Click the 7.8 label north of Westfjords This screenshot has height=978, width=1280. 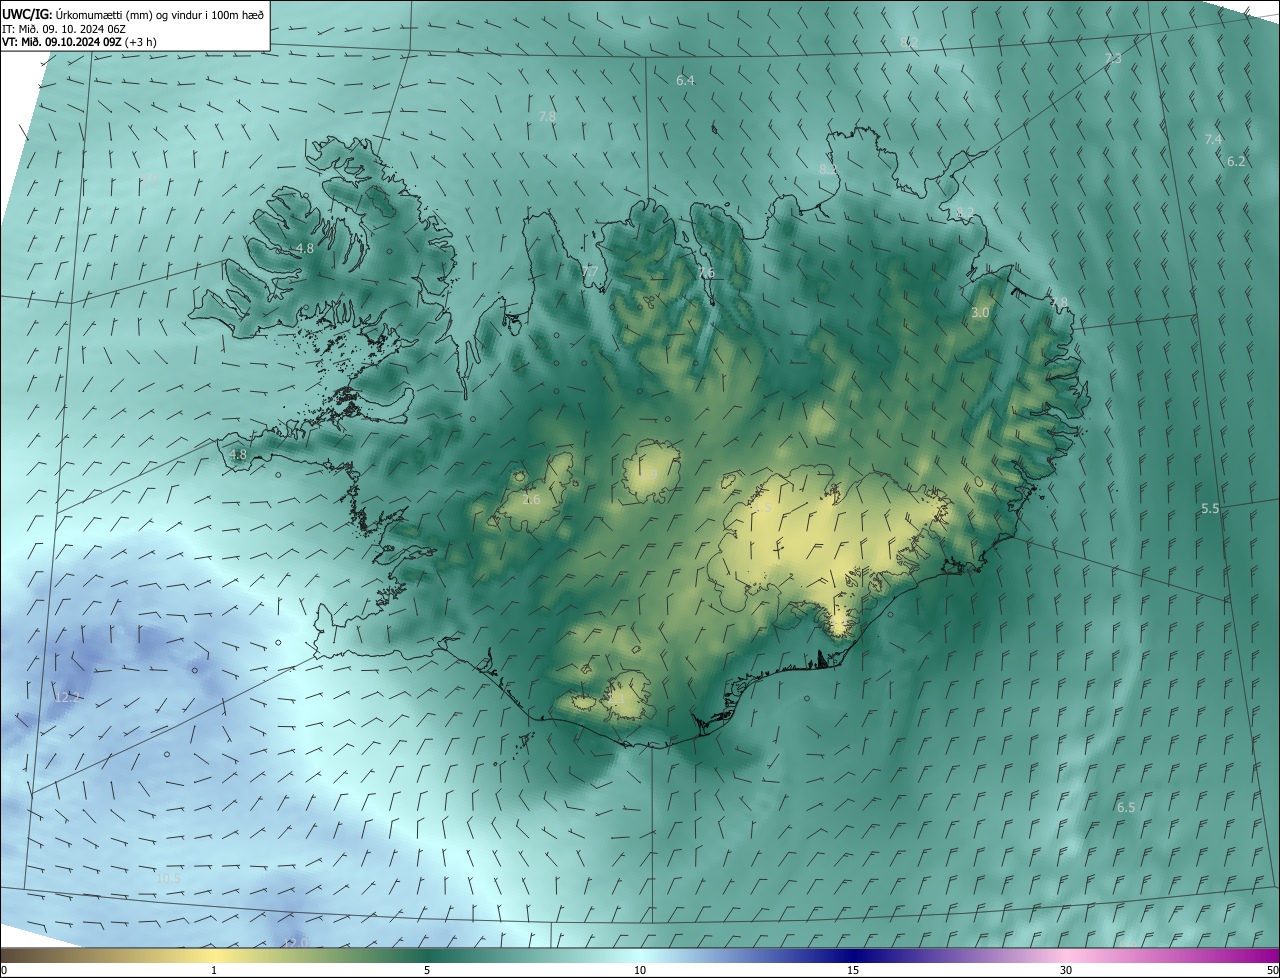(547, 117)
